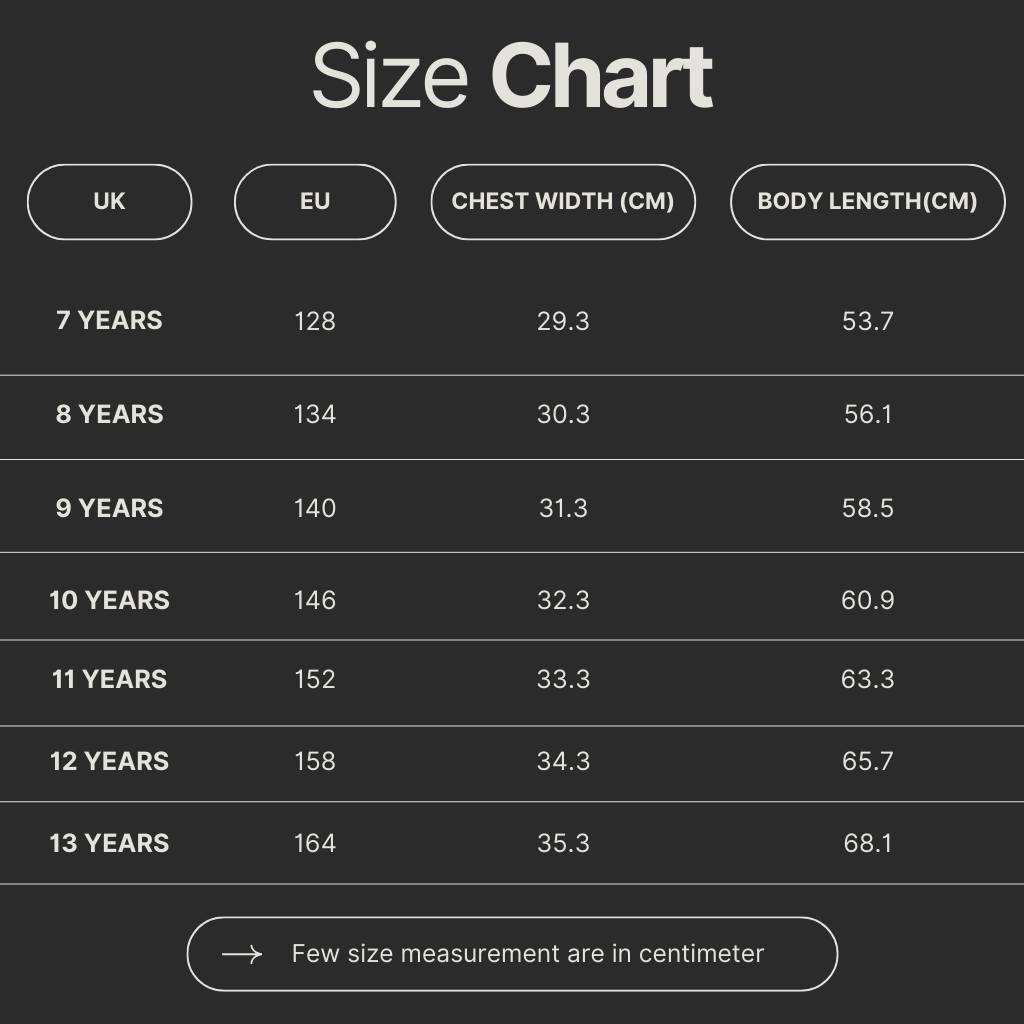Select the 7 YEARS row label
The width and height of the screenshot is (1024, 1024).
pyautogui.click(x=109, y=321)
